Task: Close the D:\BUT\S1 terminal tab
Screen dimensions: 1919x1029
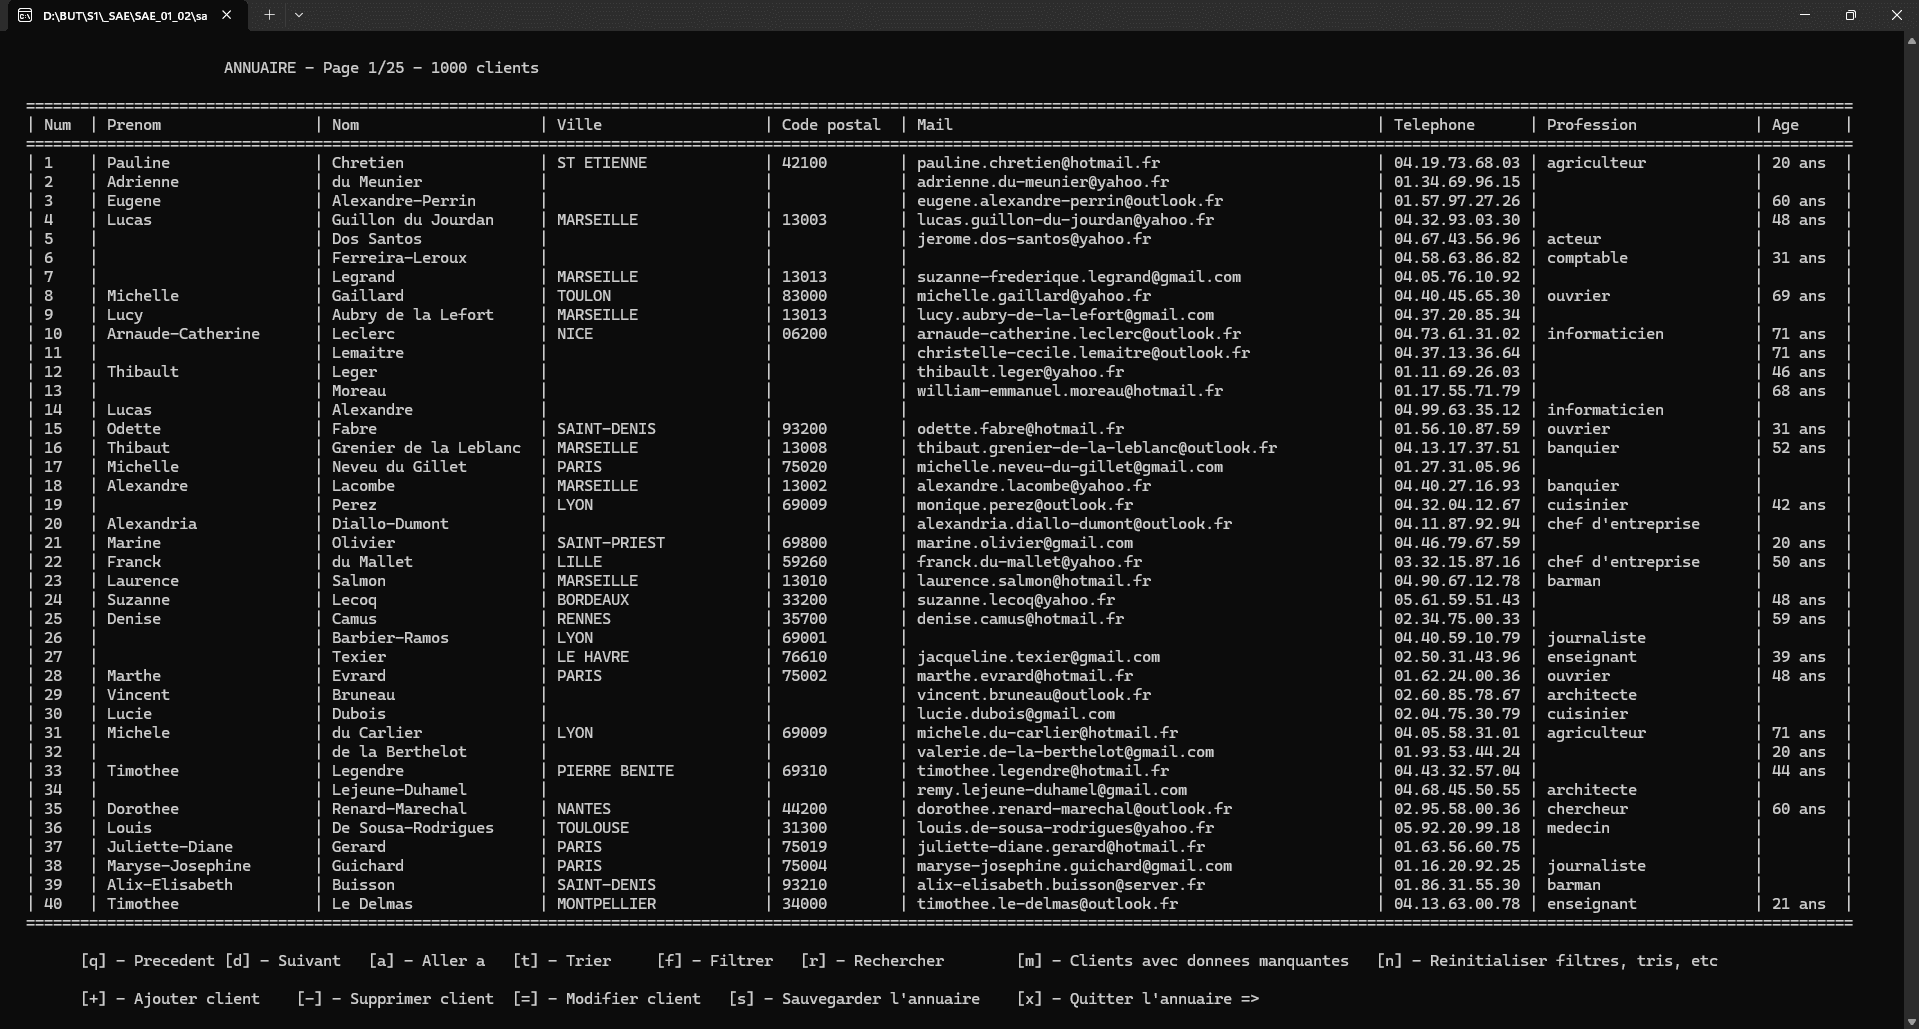Action: [x=227, y=15]
